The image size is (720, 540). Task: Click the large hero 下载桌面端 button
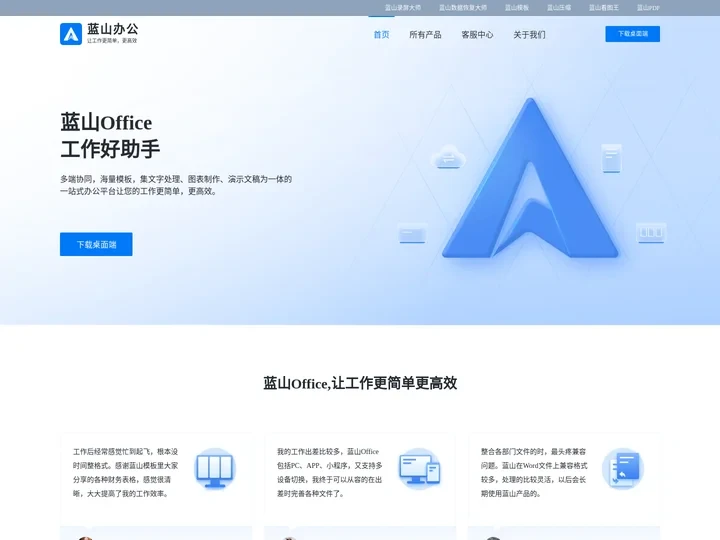click(x=96, y=244)
